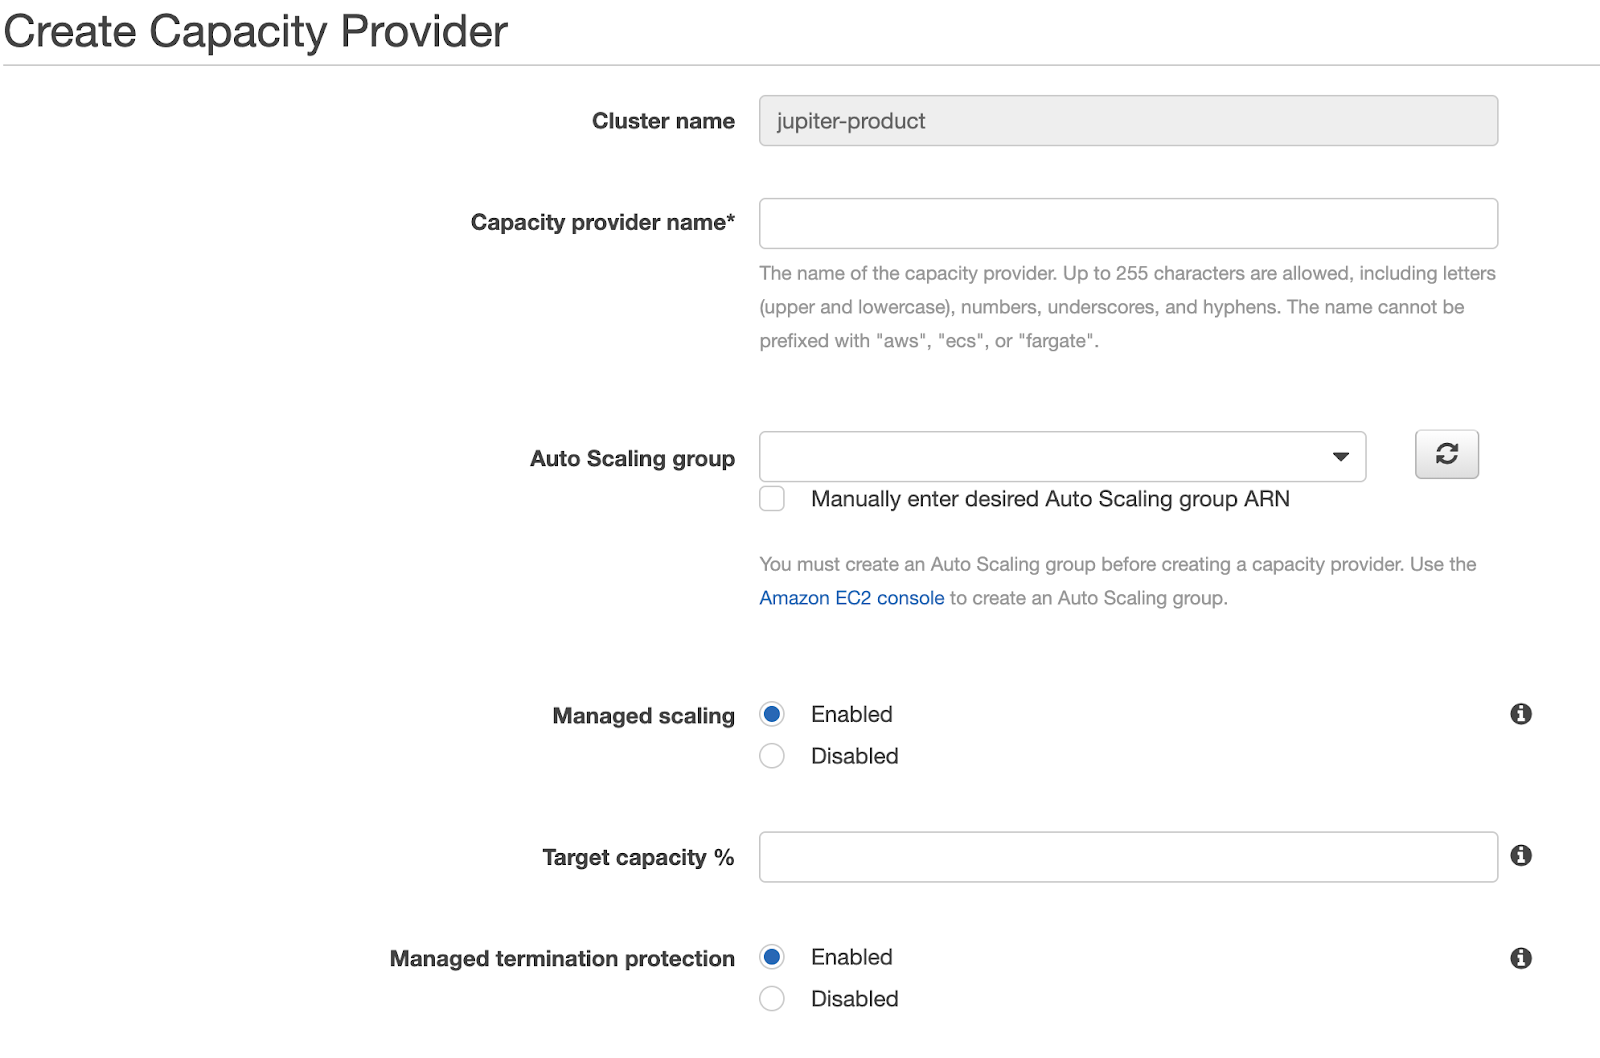This screenshot has width=1600, height=1058.
Task: Open the Amazon EC2 console link
Action: coord(851,598)
